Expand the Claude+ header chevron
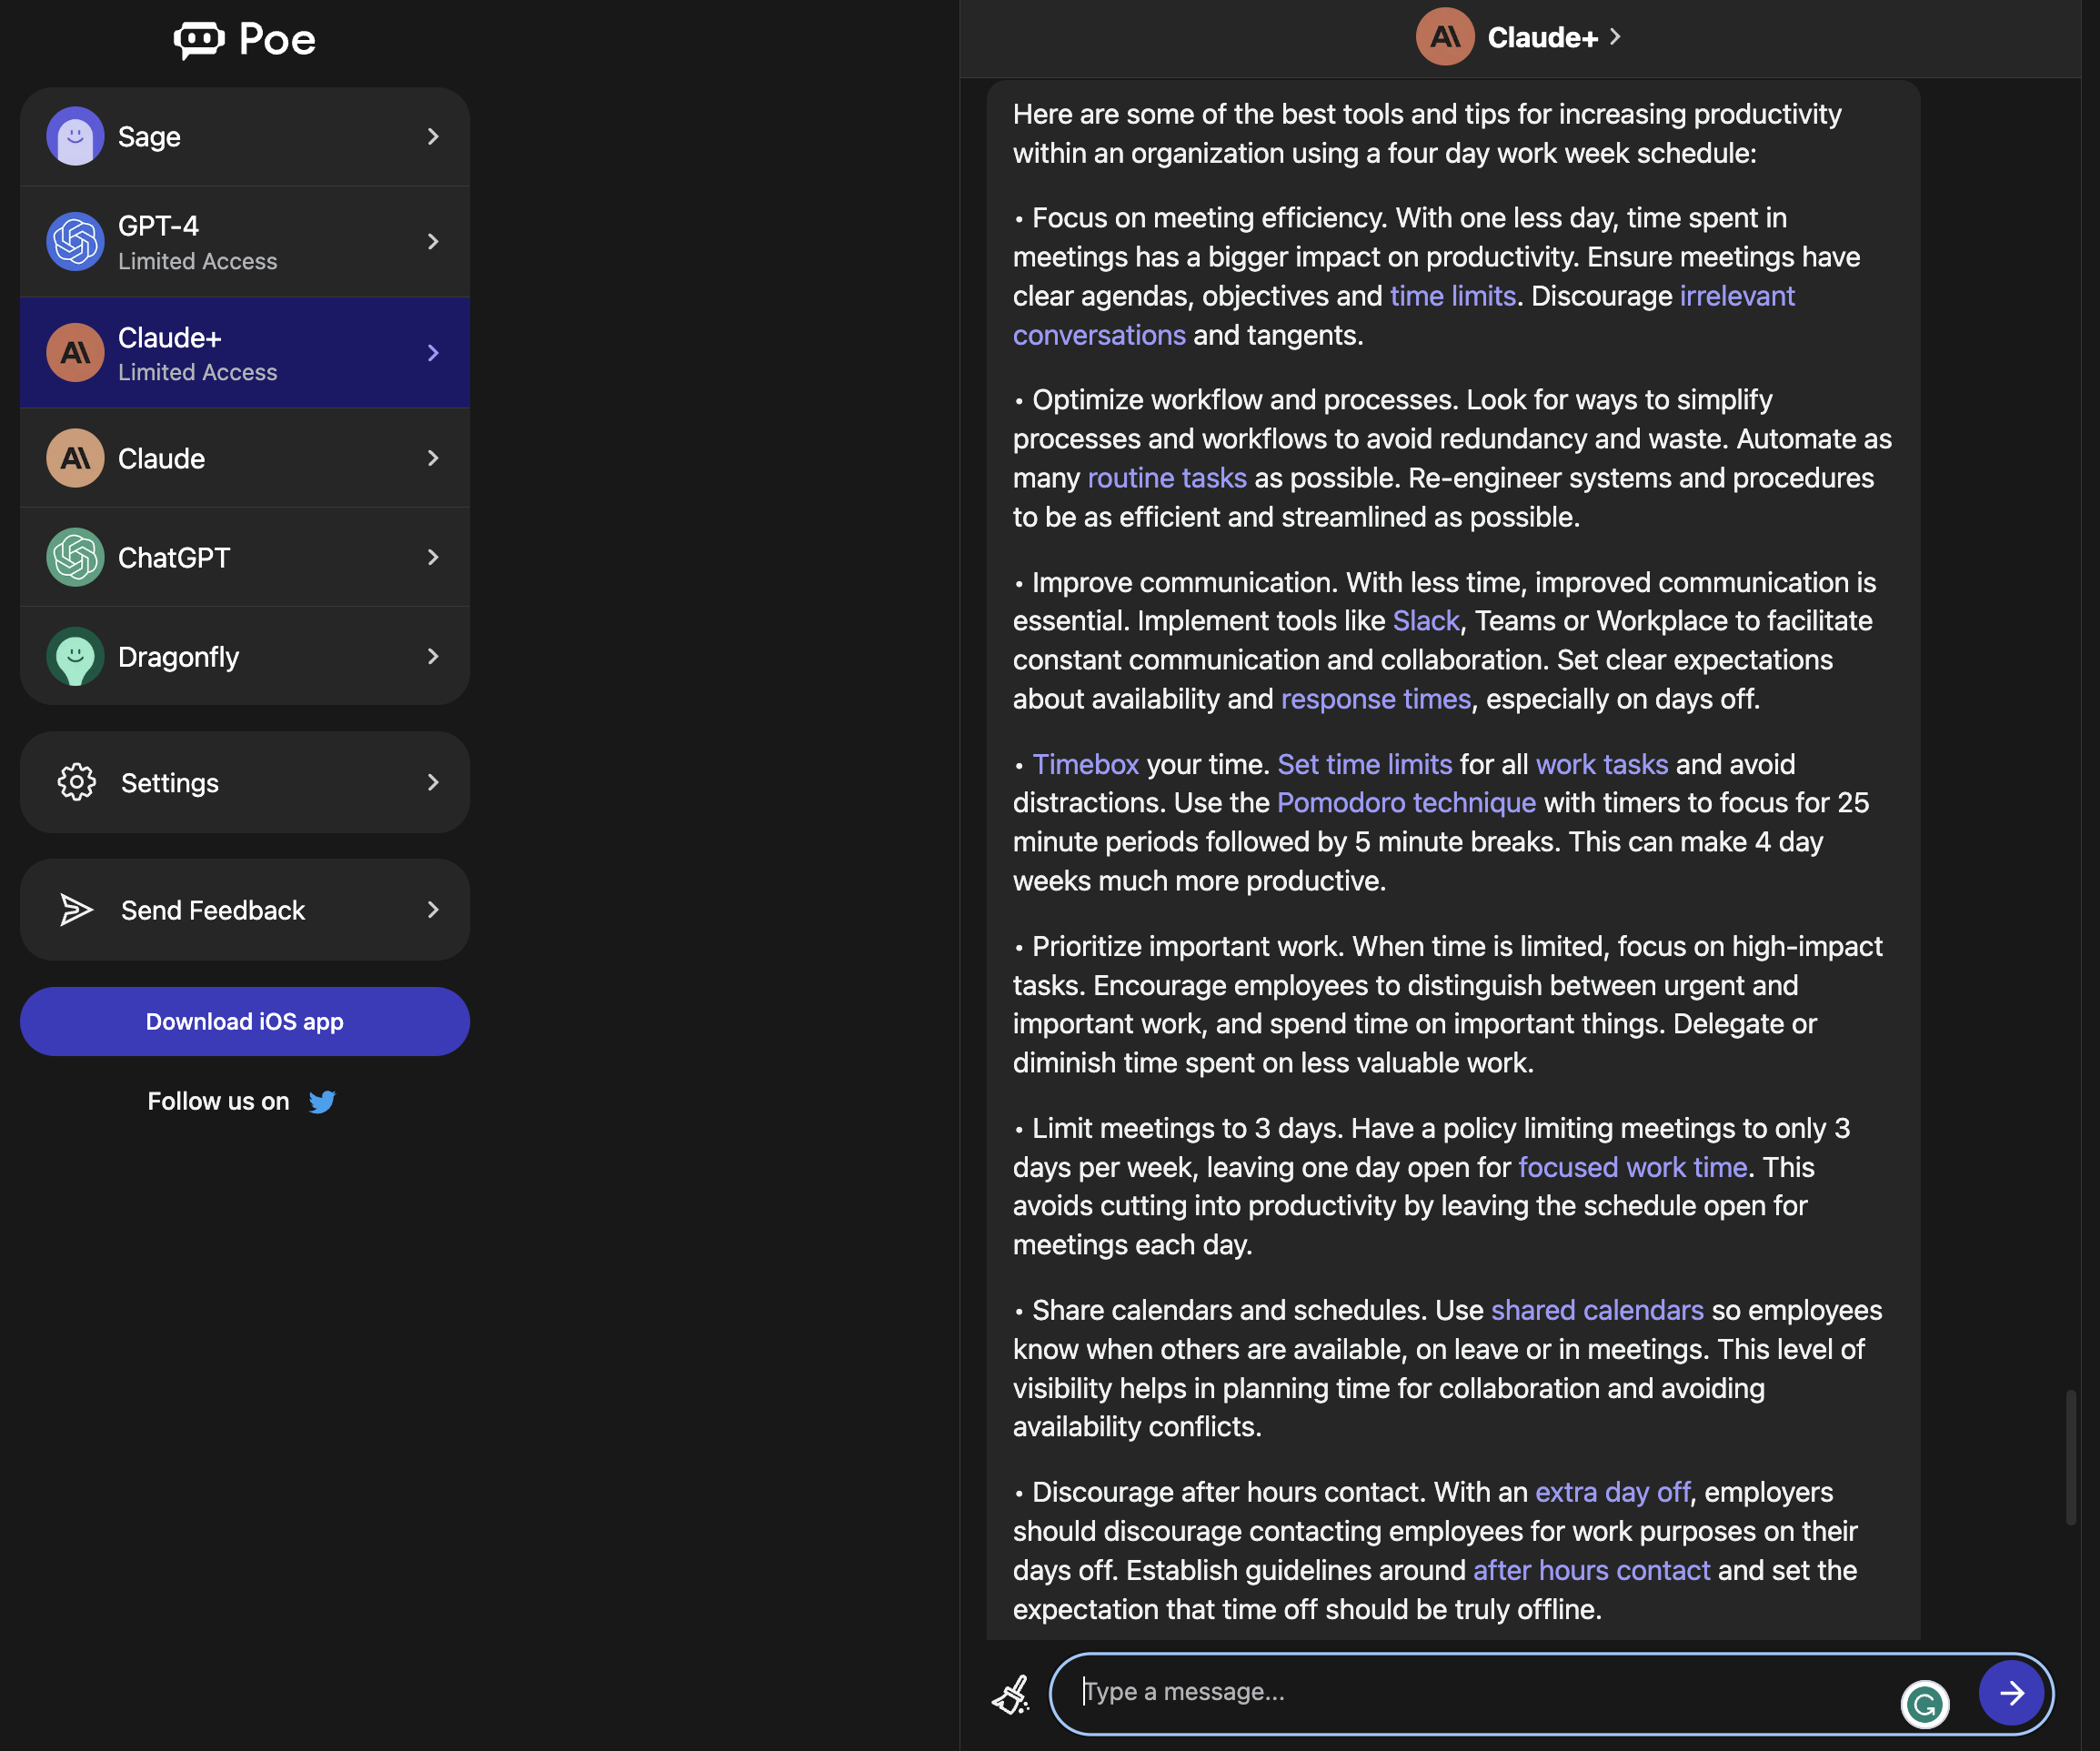The height and width of the screenshot is (1751, 2100). point(1616,36)
